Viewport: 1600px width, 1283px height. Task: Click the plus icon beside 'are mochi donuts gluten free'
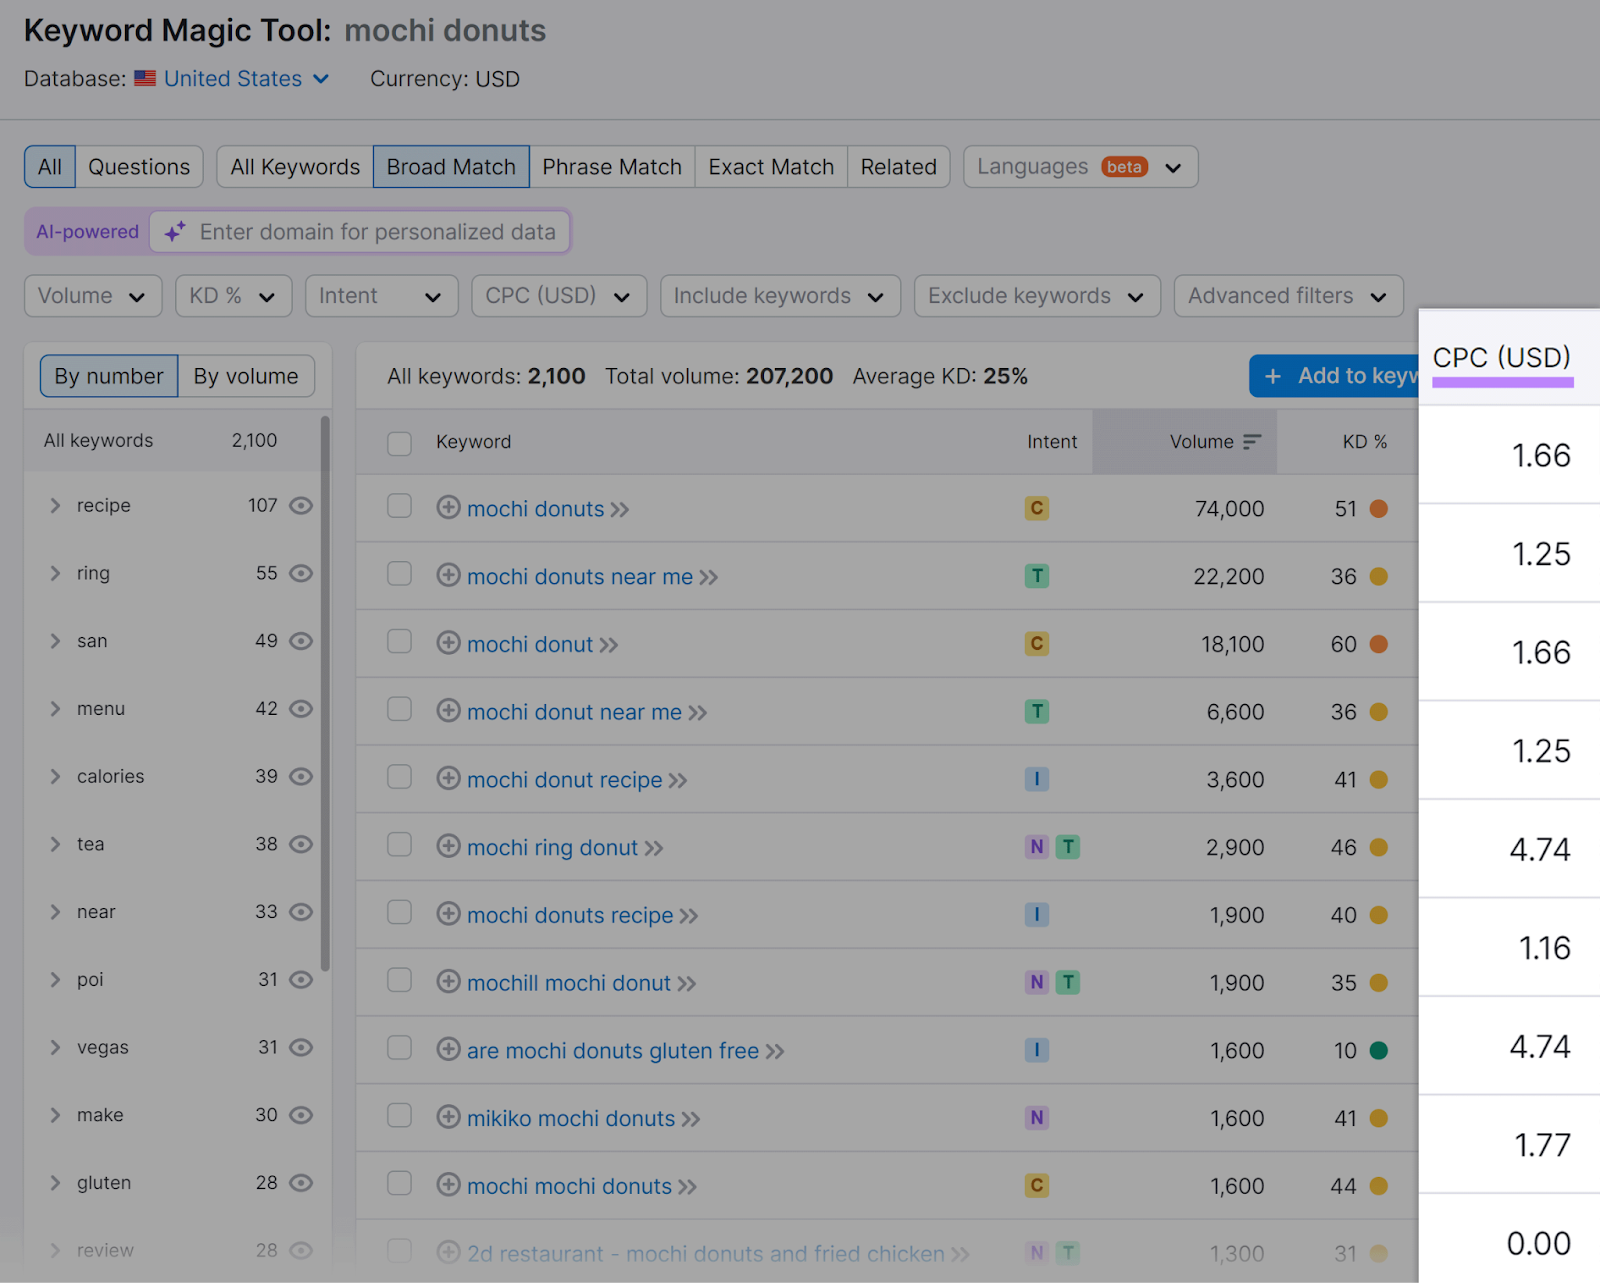[x=448, y=1050]
